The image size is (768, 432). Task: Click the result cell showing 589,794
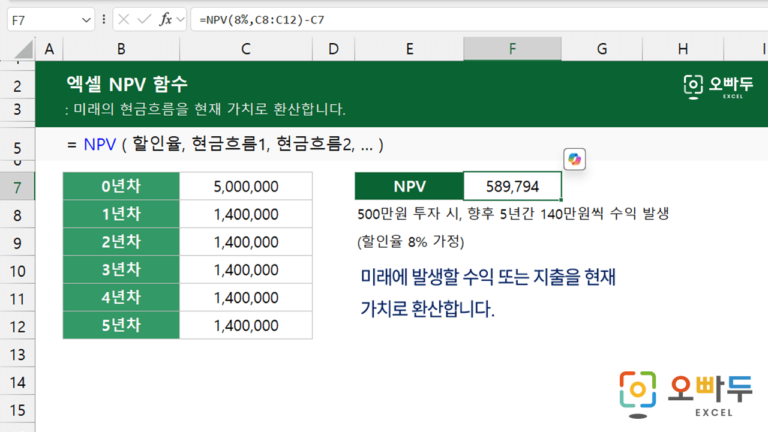[x=512, y=186]
